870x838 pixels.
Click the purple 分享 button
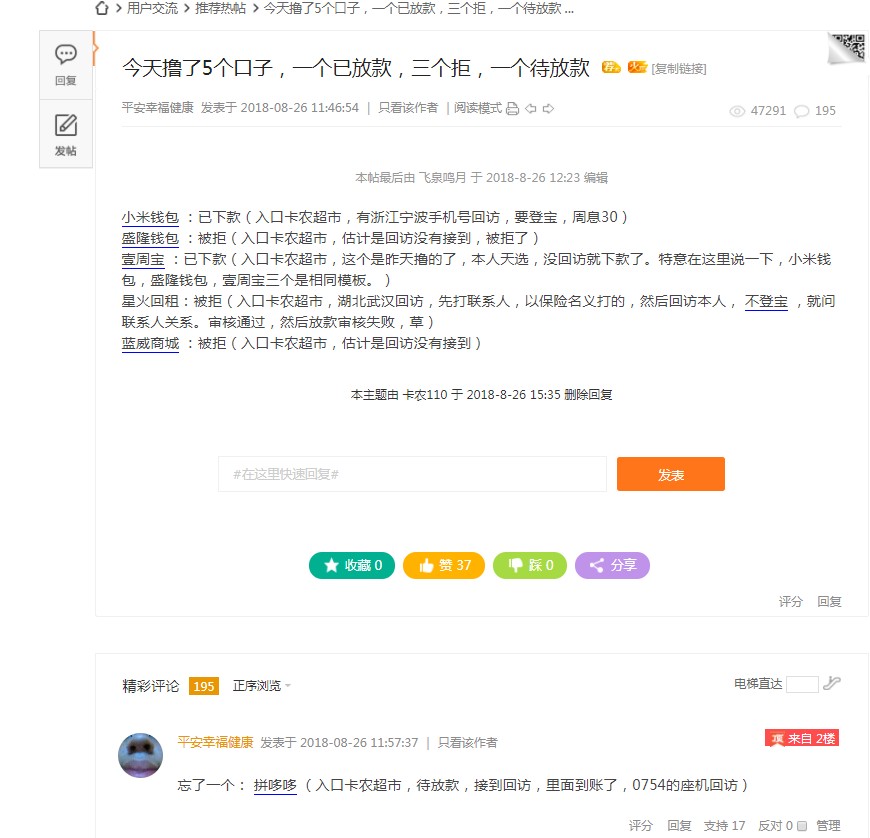pos(613,566)
